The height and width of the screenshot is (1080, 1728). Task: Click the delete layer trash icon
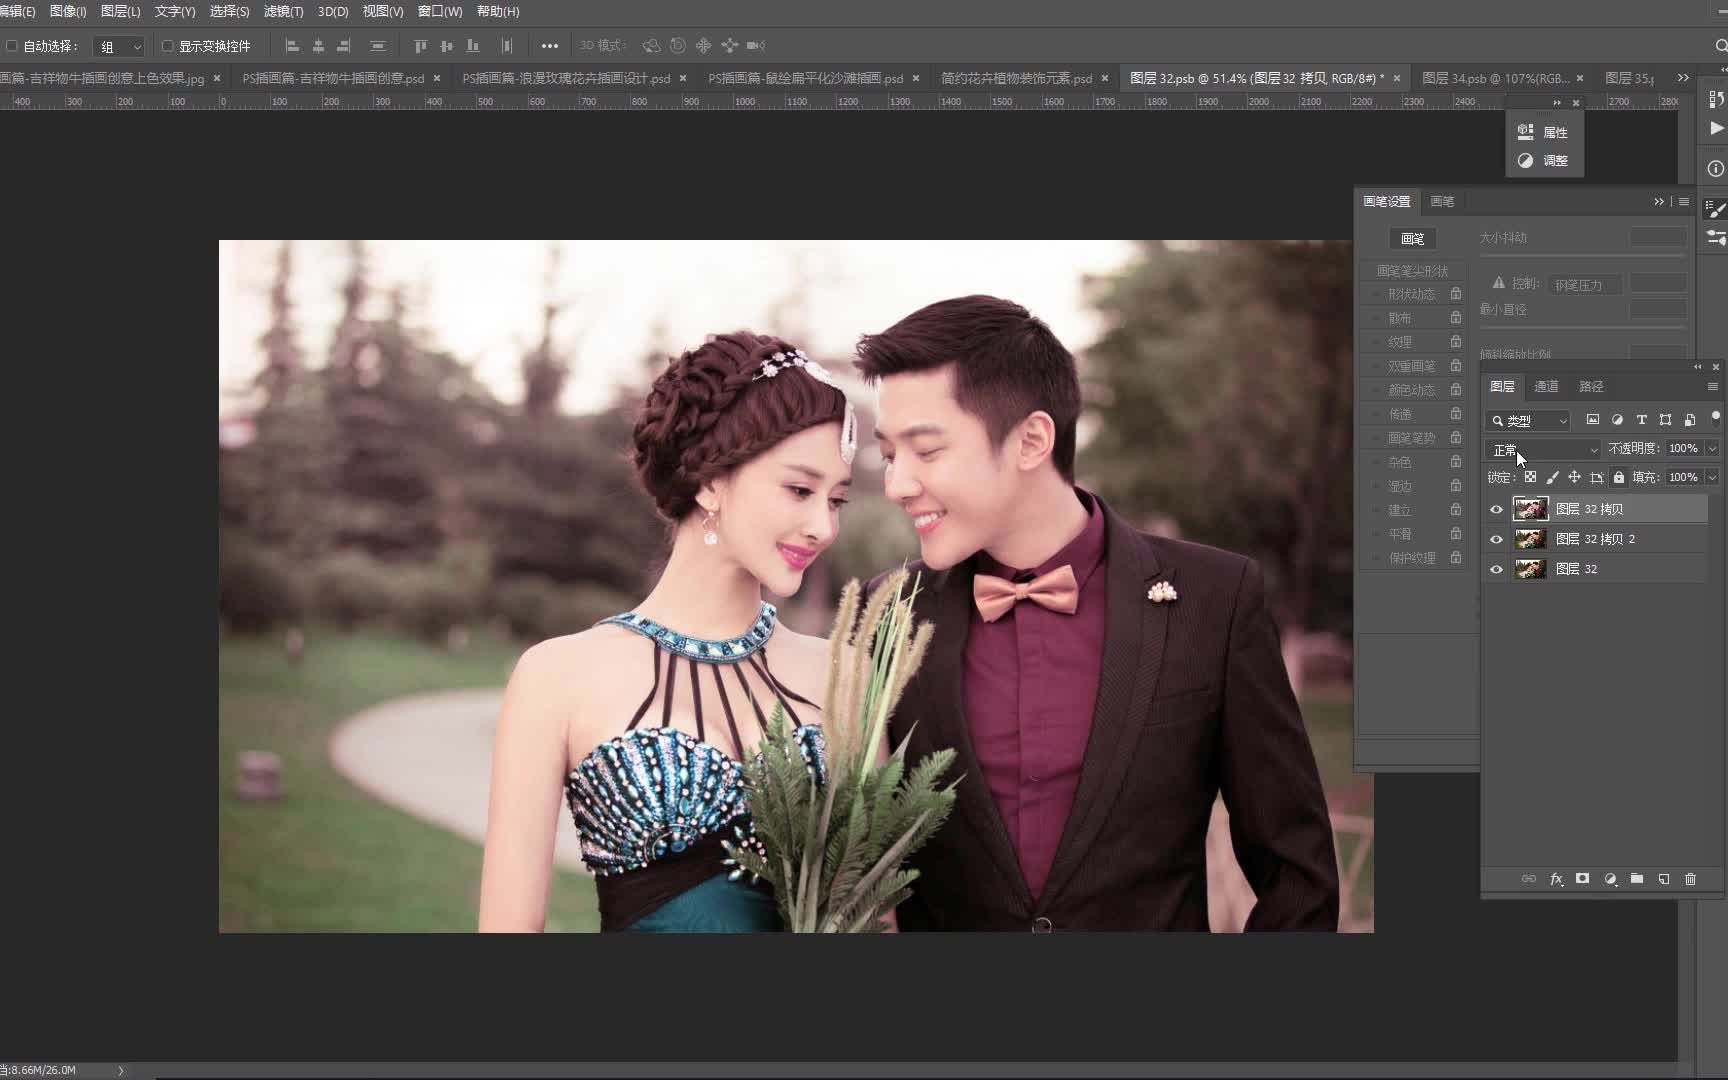pos(1690,879)
